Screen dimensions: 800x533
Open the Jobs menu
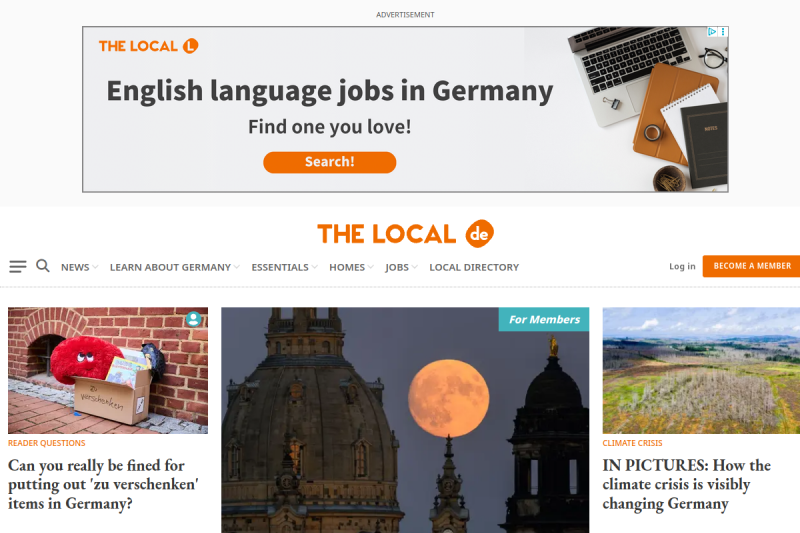[402, 267]
